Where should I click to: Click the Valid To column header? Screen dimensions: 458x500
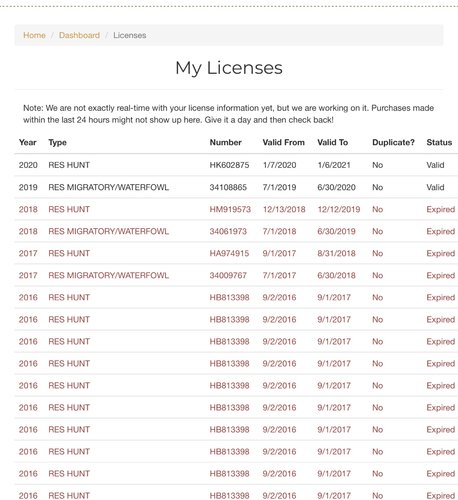click(333, 142)
